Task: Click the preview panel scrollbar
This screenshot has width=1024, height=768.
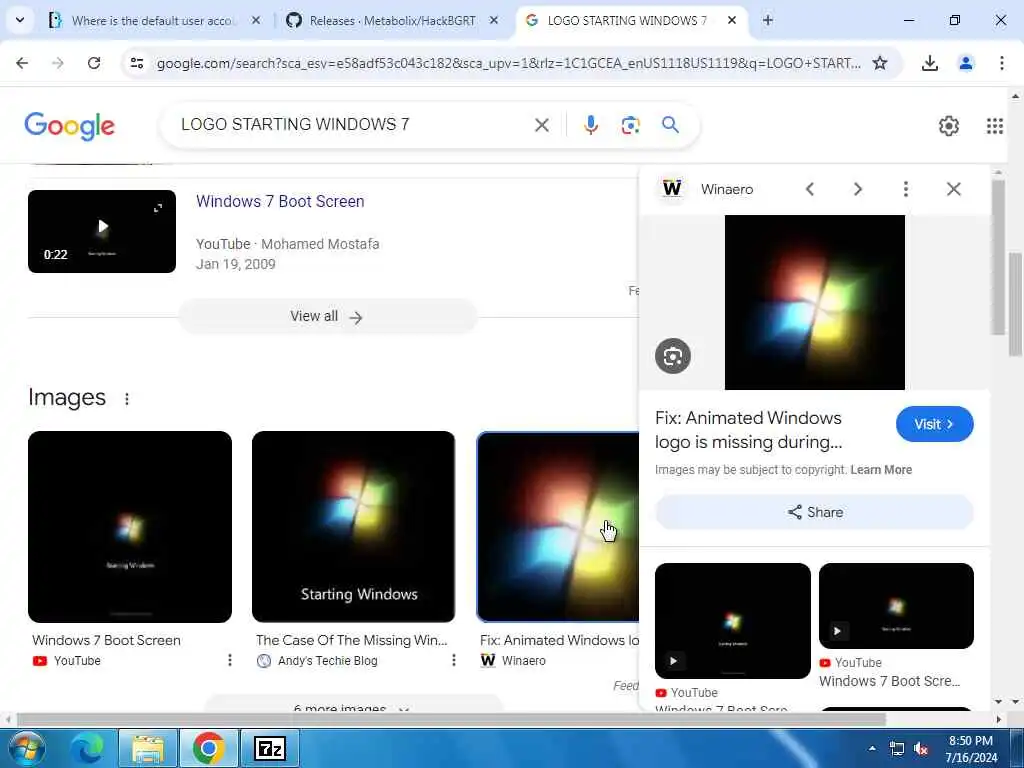Action: tap(997, 257)
